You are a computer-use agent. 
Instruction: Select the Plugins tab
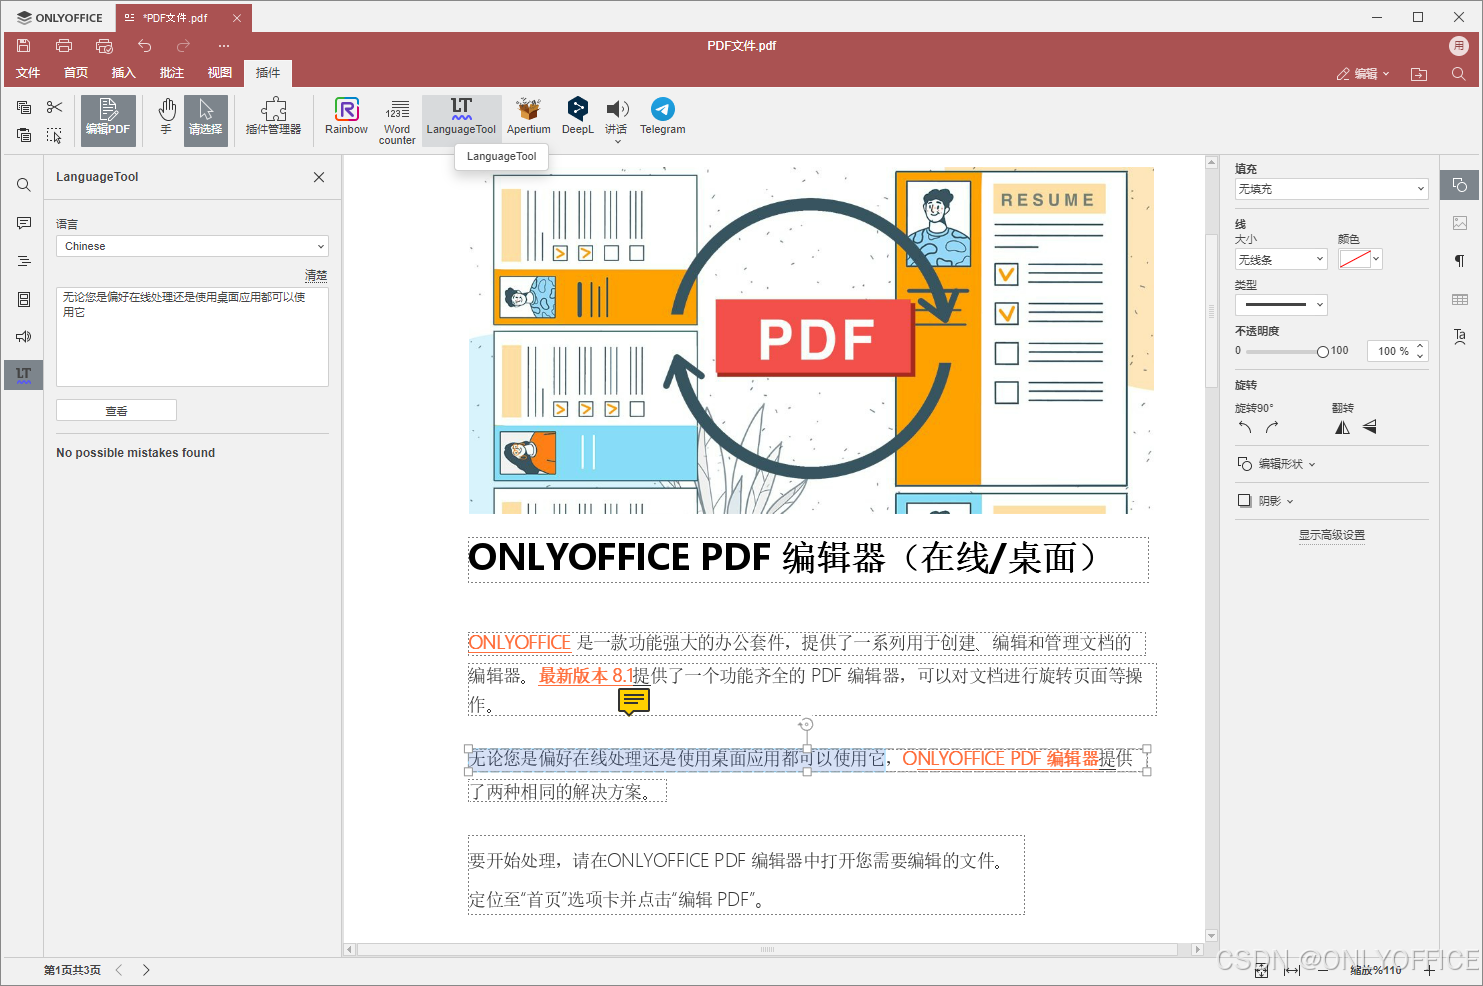tap(268, 73)
